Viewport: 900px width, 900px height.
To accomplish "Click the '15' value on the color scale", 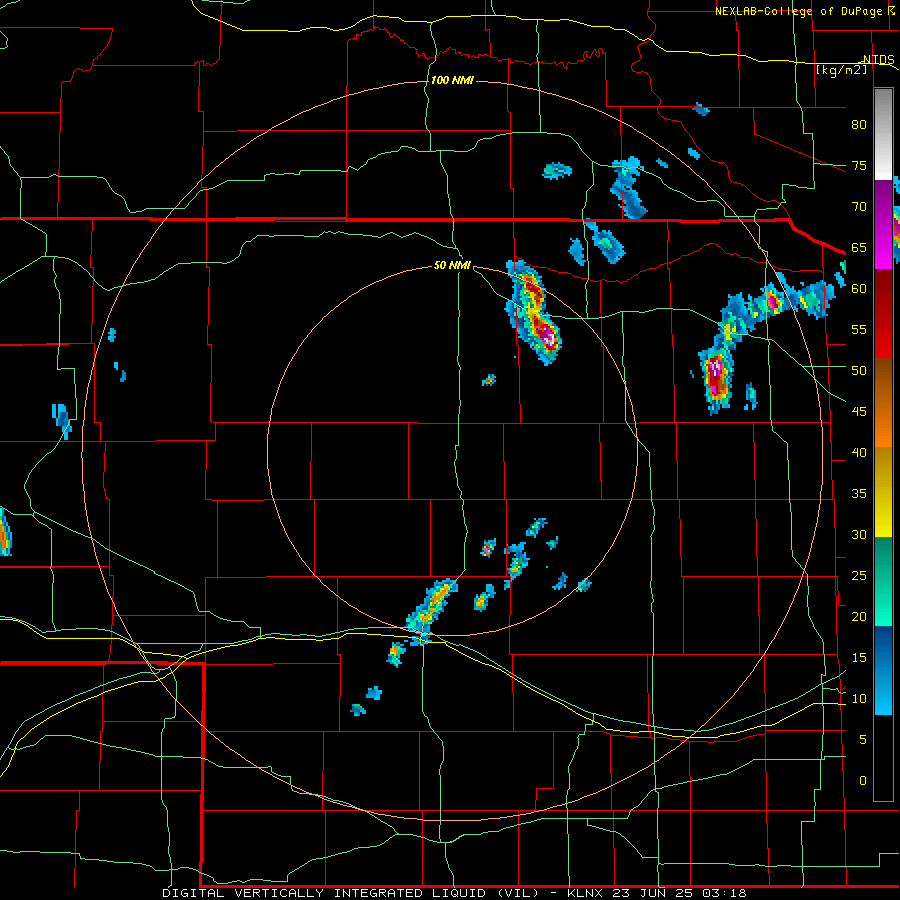I will pos(859,658).
